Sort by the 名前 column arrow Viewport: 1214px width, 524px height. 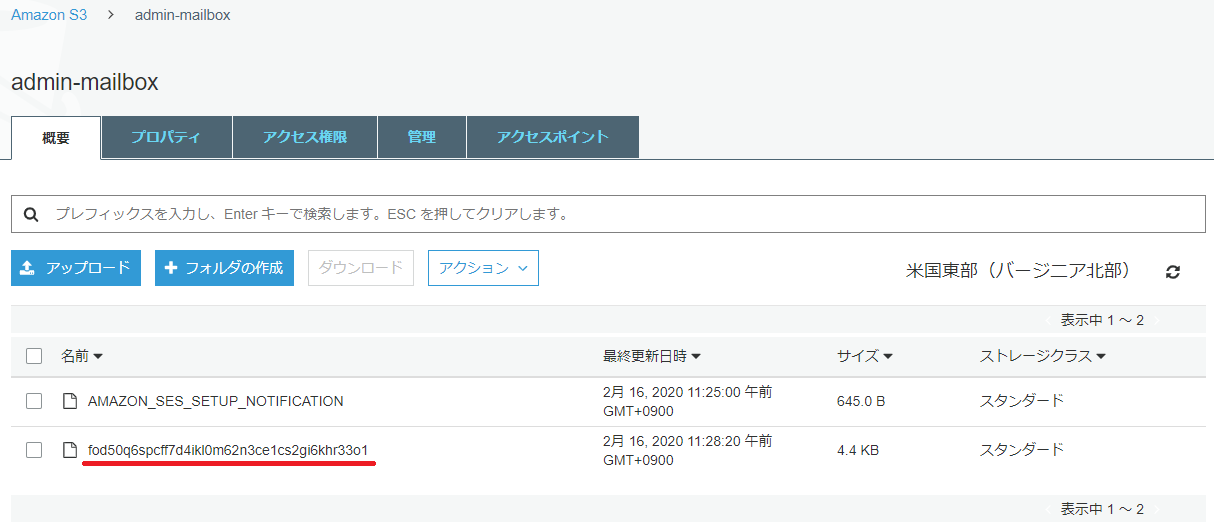click(x=98, y=357)
